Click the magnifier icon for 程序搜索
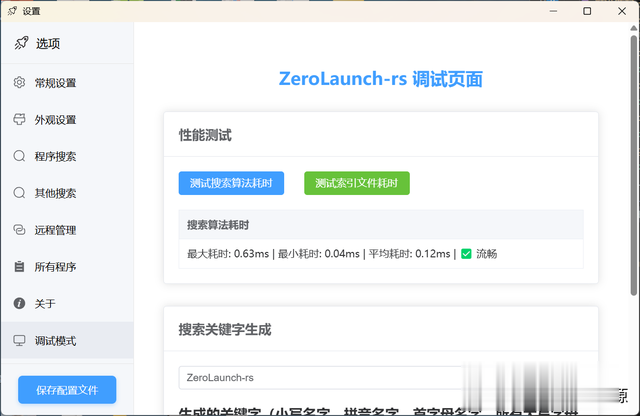Image resolution: width=640 pixels, height=416 pixels. tap(19, 156)
